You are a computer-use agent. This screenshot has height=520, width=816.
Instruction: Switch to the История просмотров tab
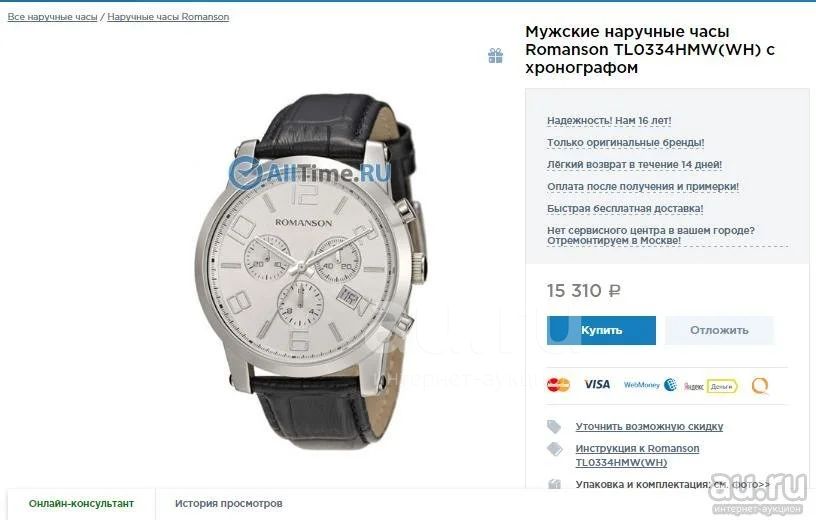pos(228,503)
